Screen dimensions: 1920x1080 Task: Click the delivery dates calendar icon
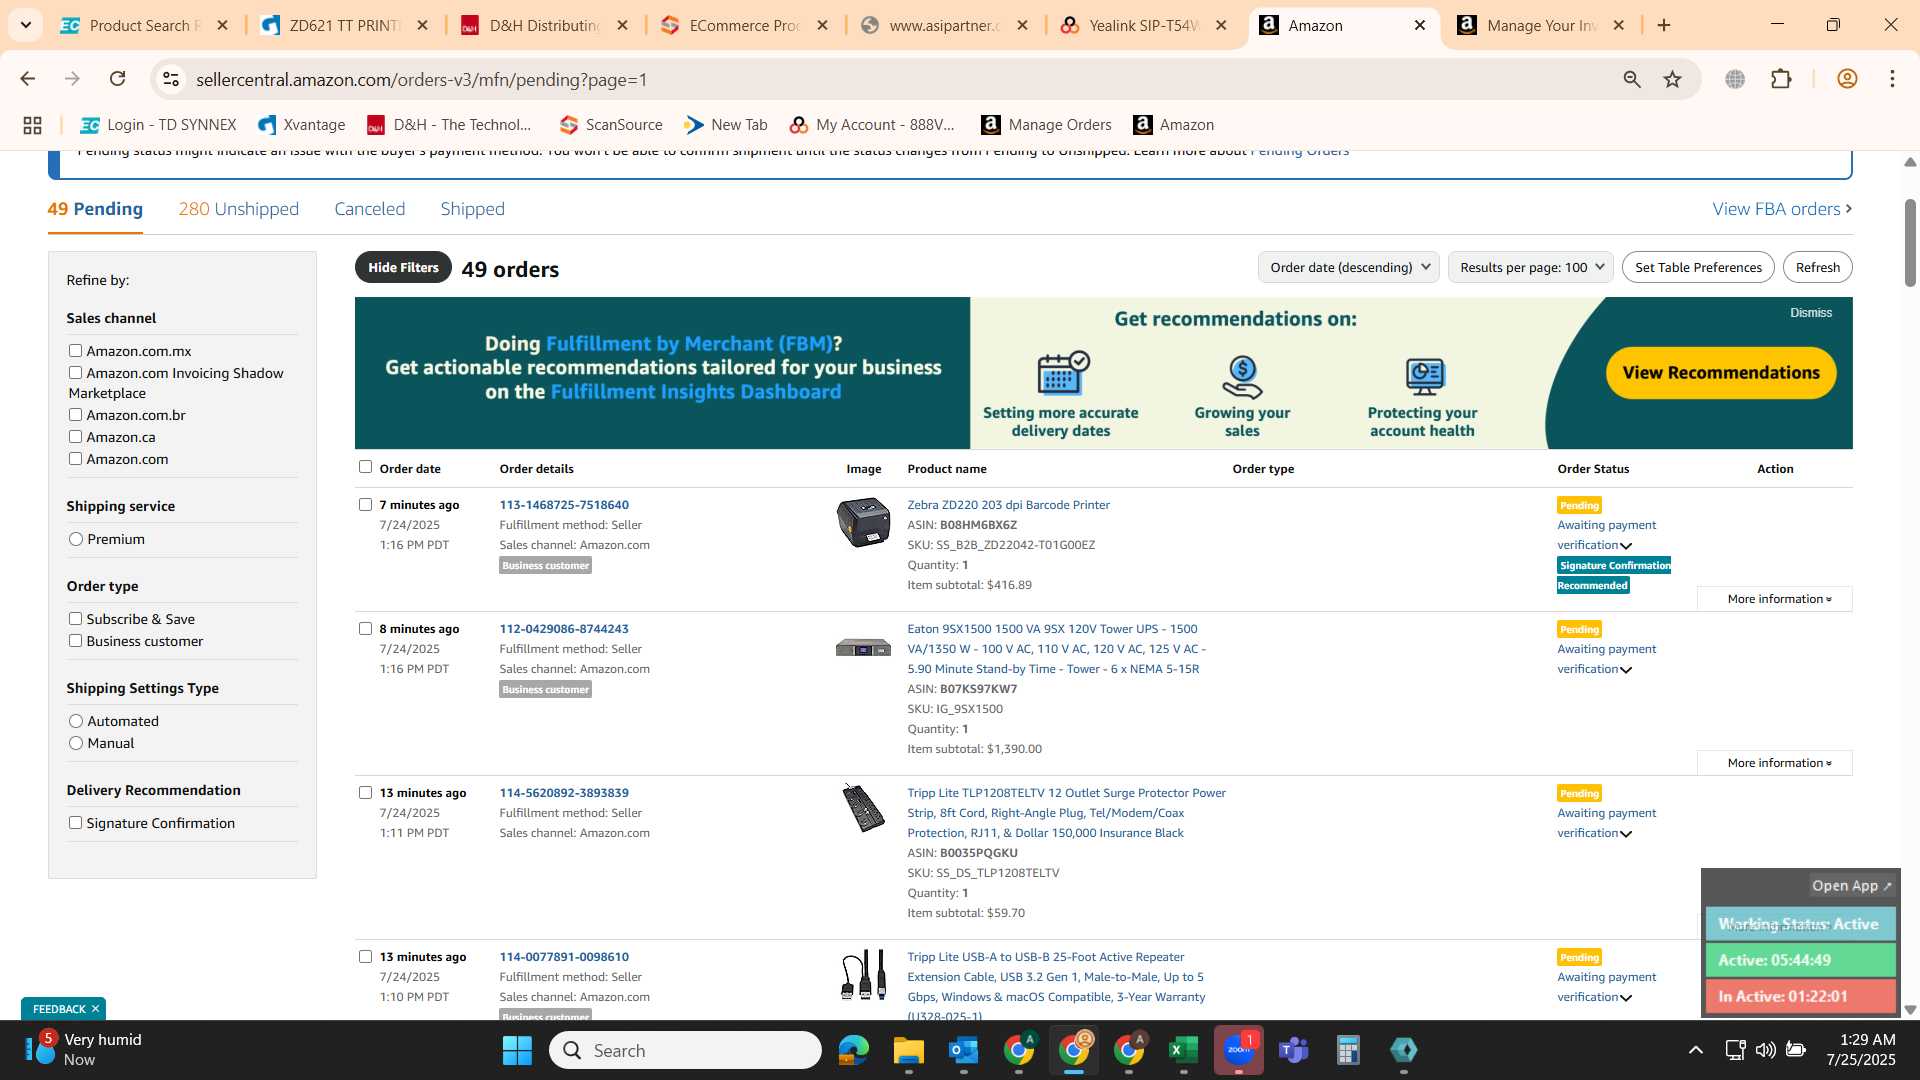point(1062,374)
